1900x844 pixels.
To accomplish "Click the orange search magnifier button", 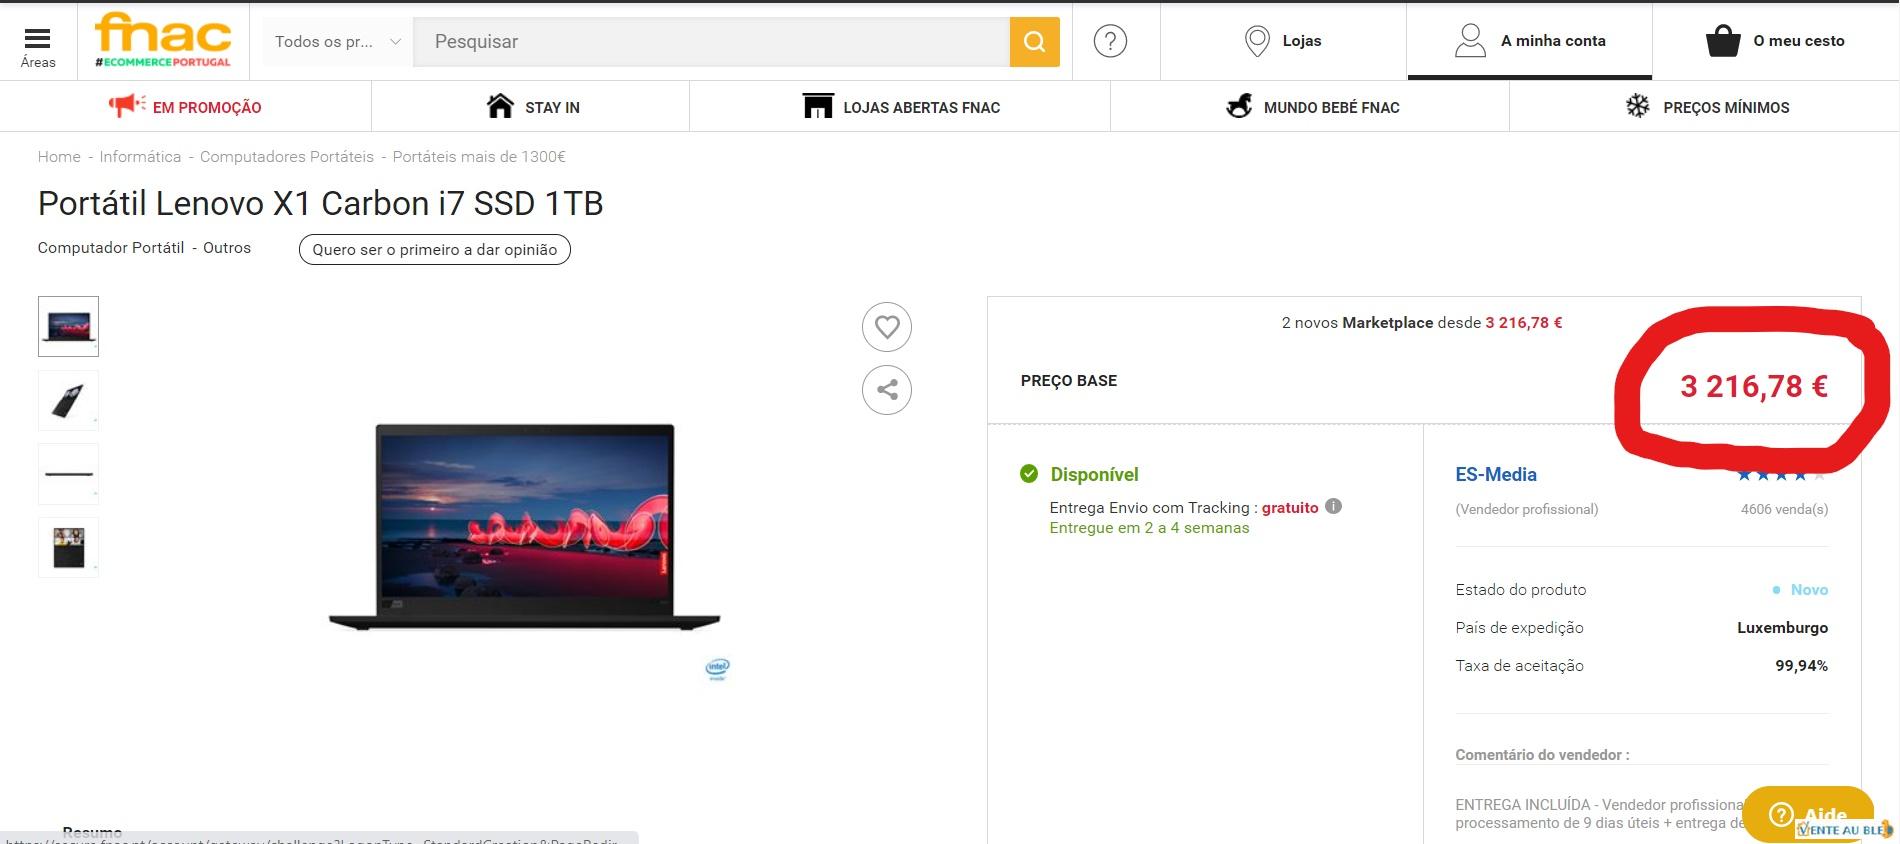I will (1034, 41).
